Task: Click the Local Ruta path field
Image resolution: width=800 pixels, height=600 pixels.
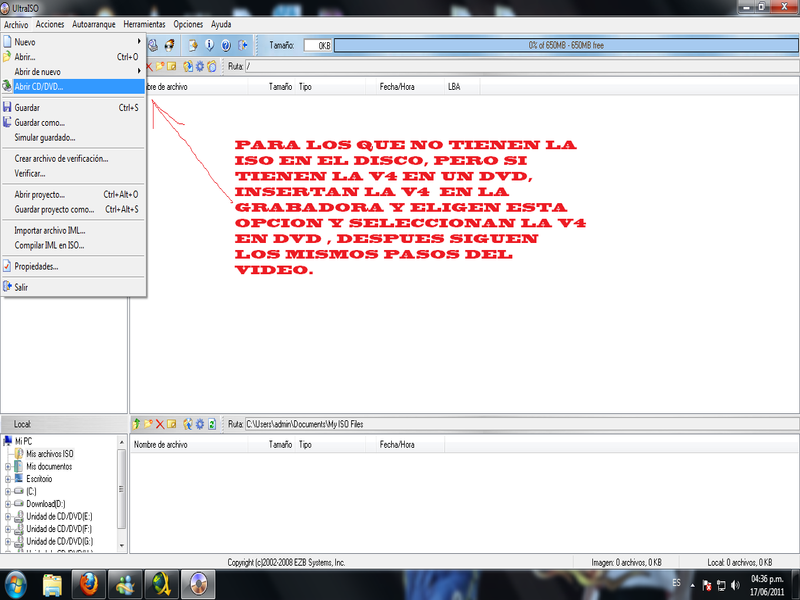Action: 521,424
